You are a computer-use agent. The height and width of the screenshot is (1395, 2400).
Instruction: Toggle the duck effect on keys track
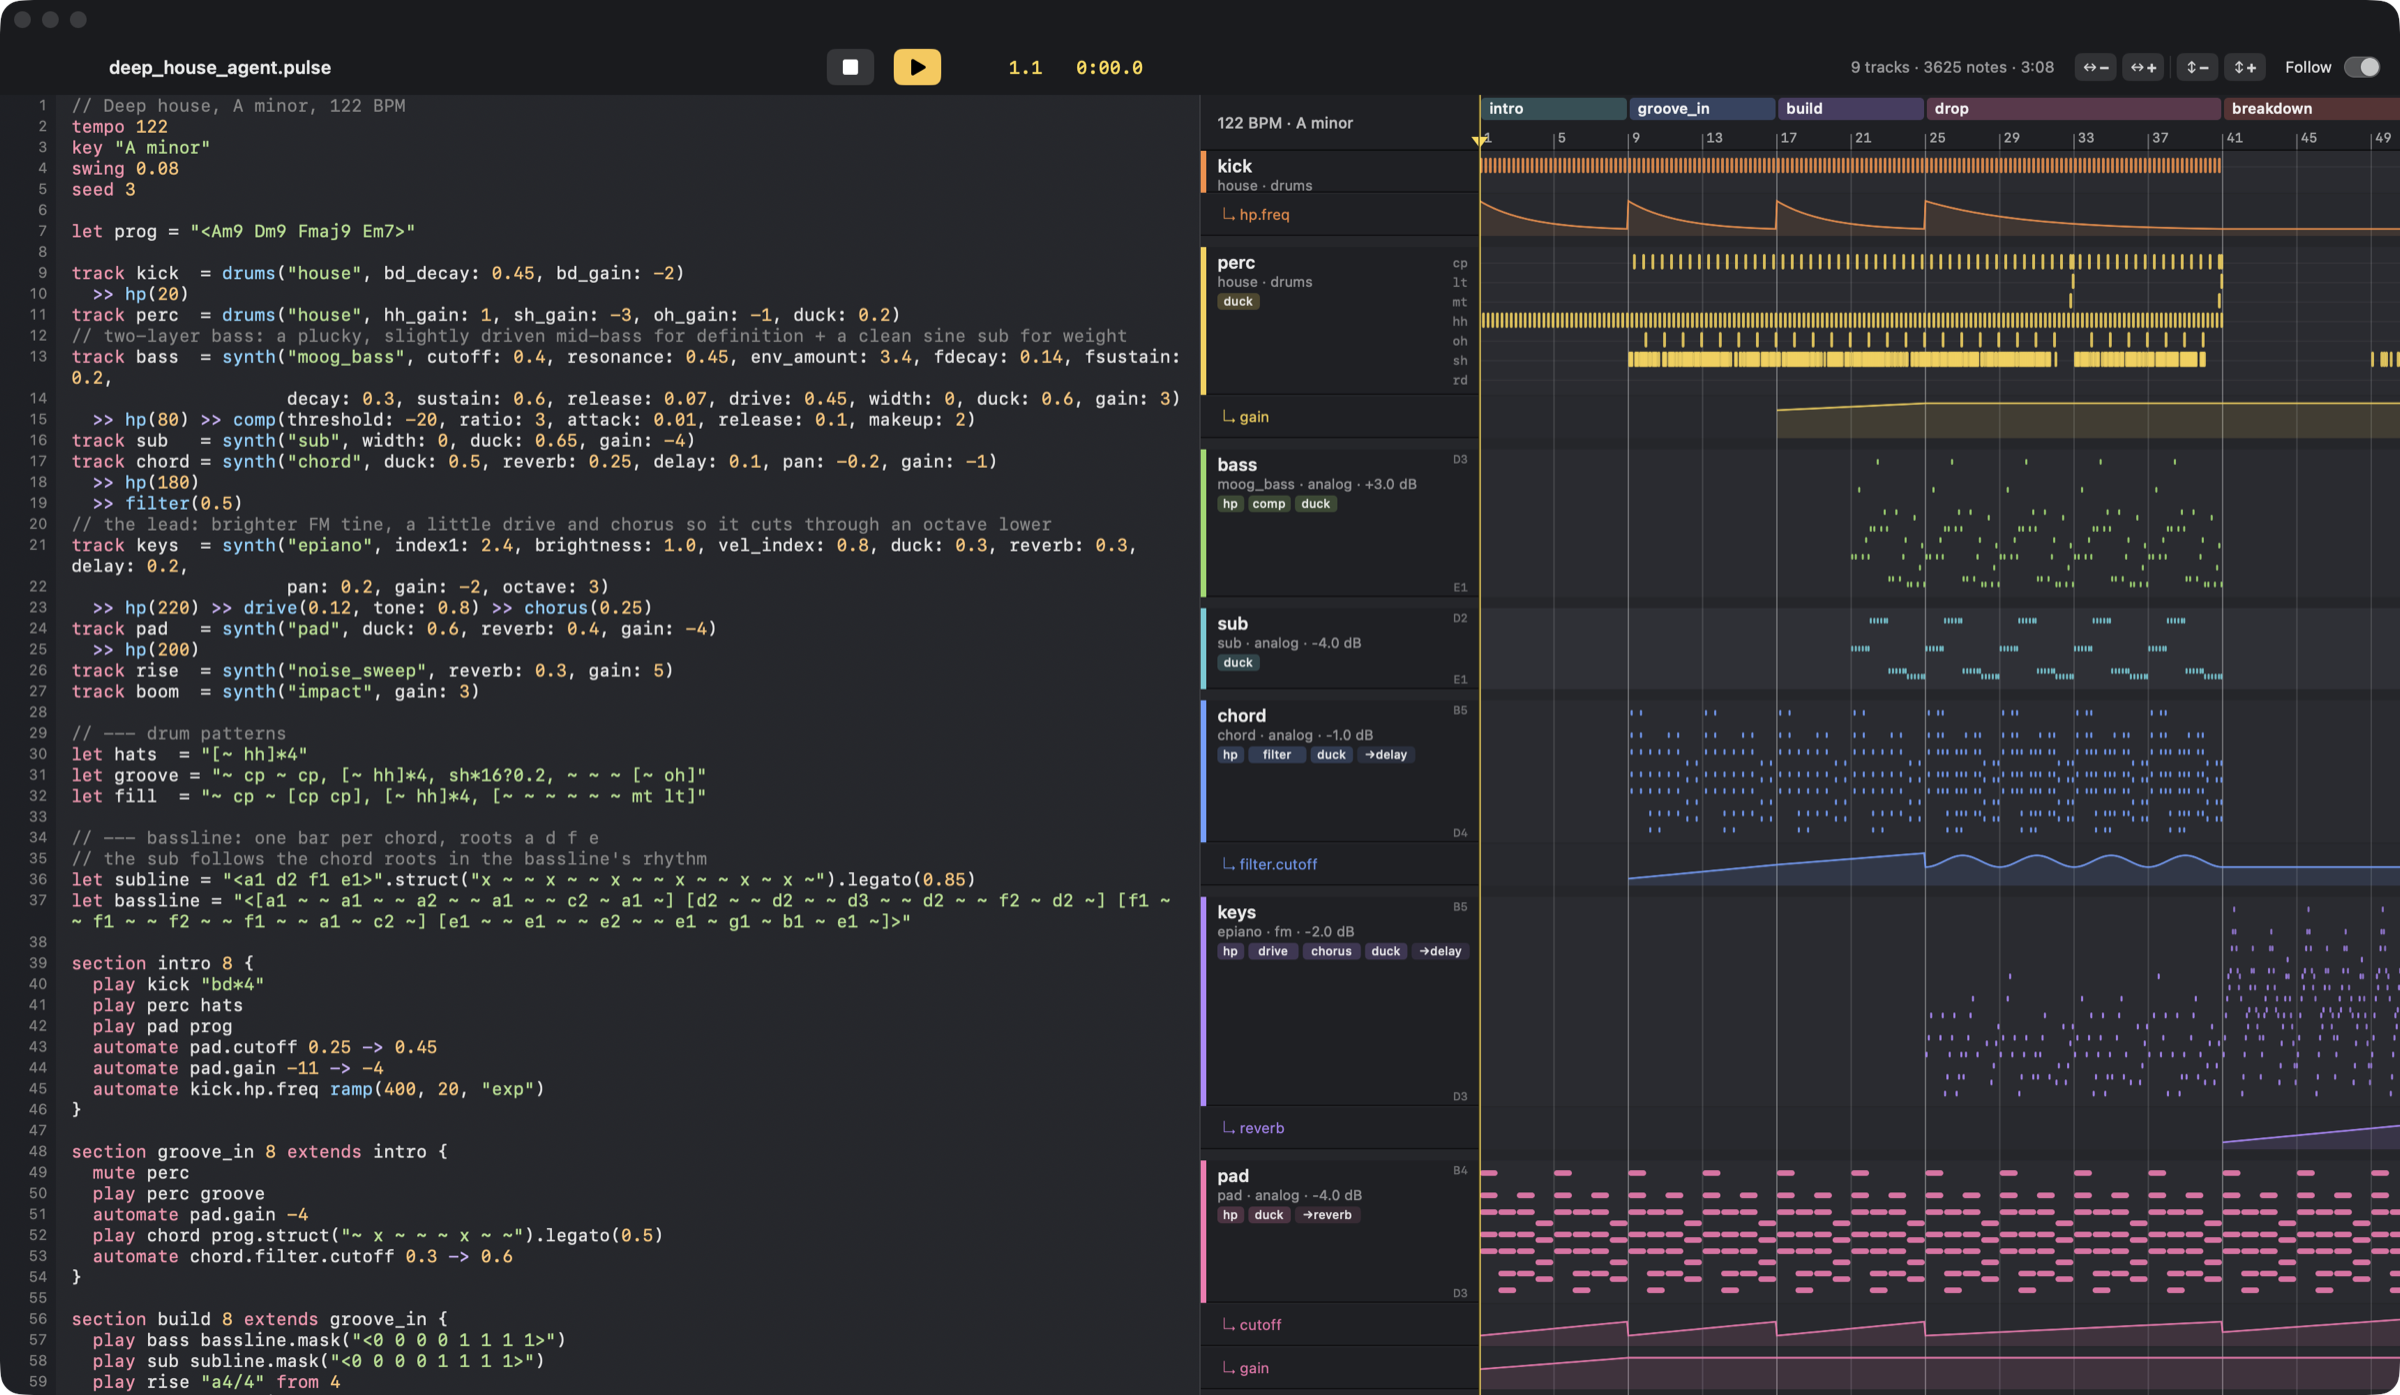click(1386, 951)
